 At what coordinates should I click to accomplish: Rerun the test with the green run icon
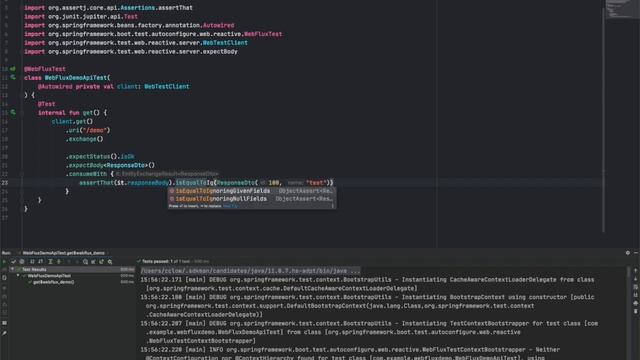[4, 262]
